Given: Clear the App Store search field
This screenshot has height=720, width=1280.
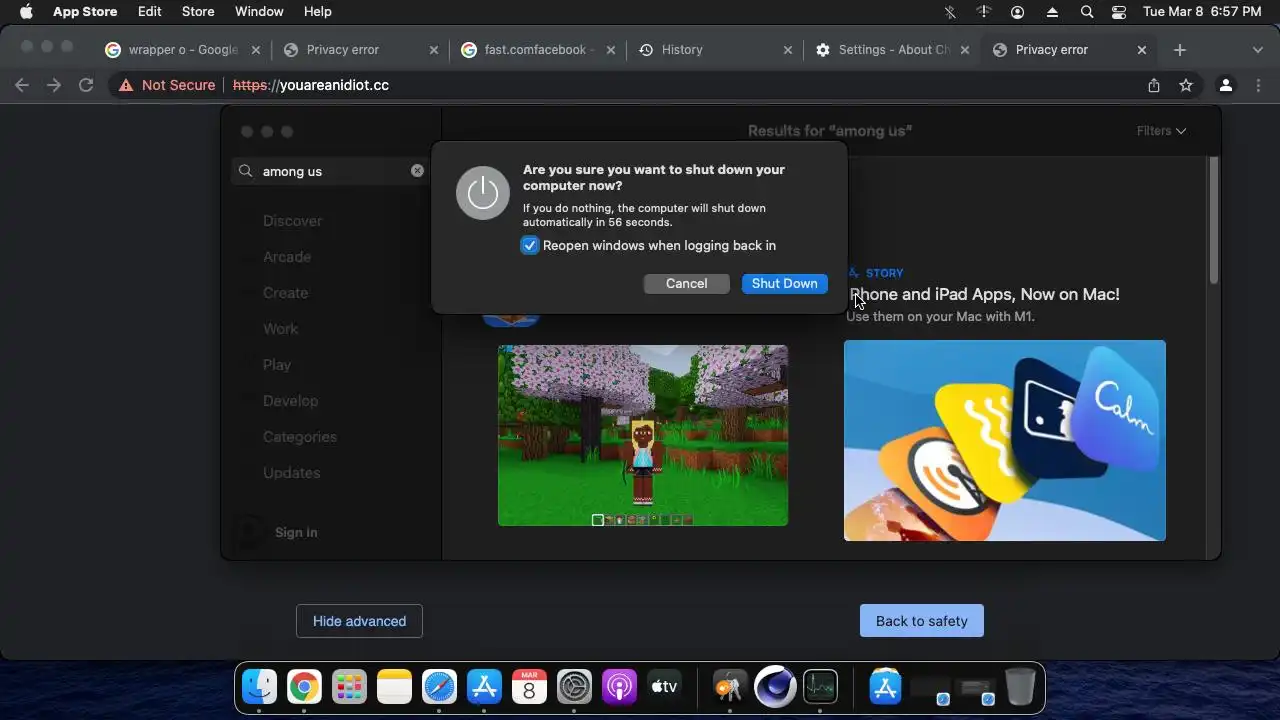Looking at the screenshot, I should point(417,170).
